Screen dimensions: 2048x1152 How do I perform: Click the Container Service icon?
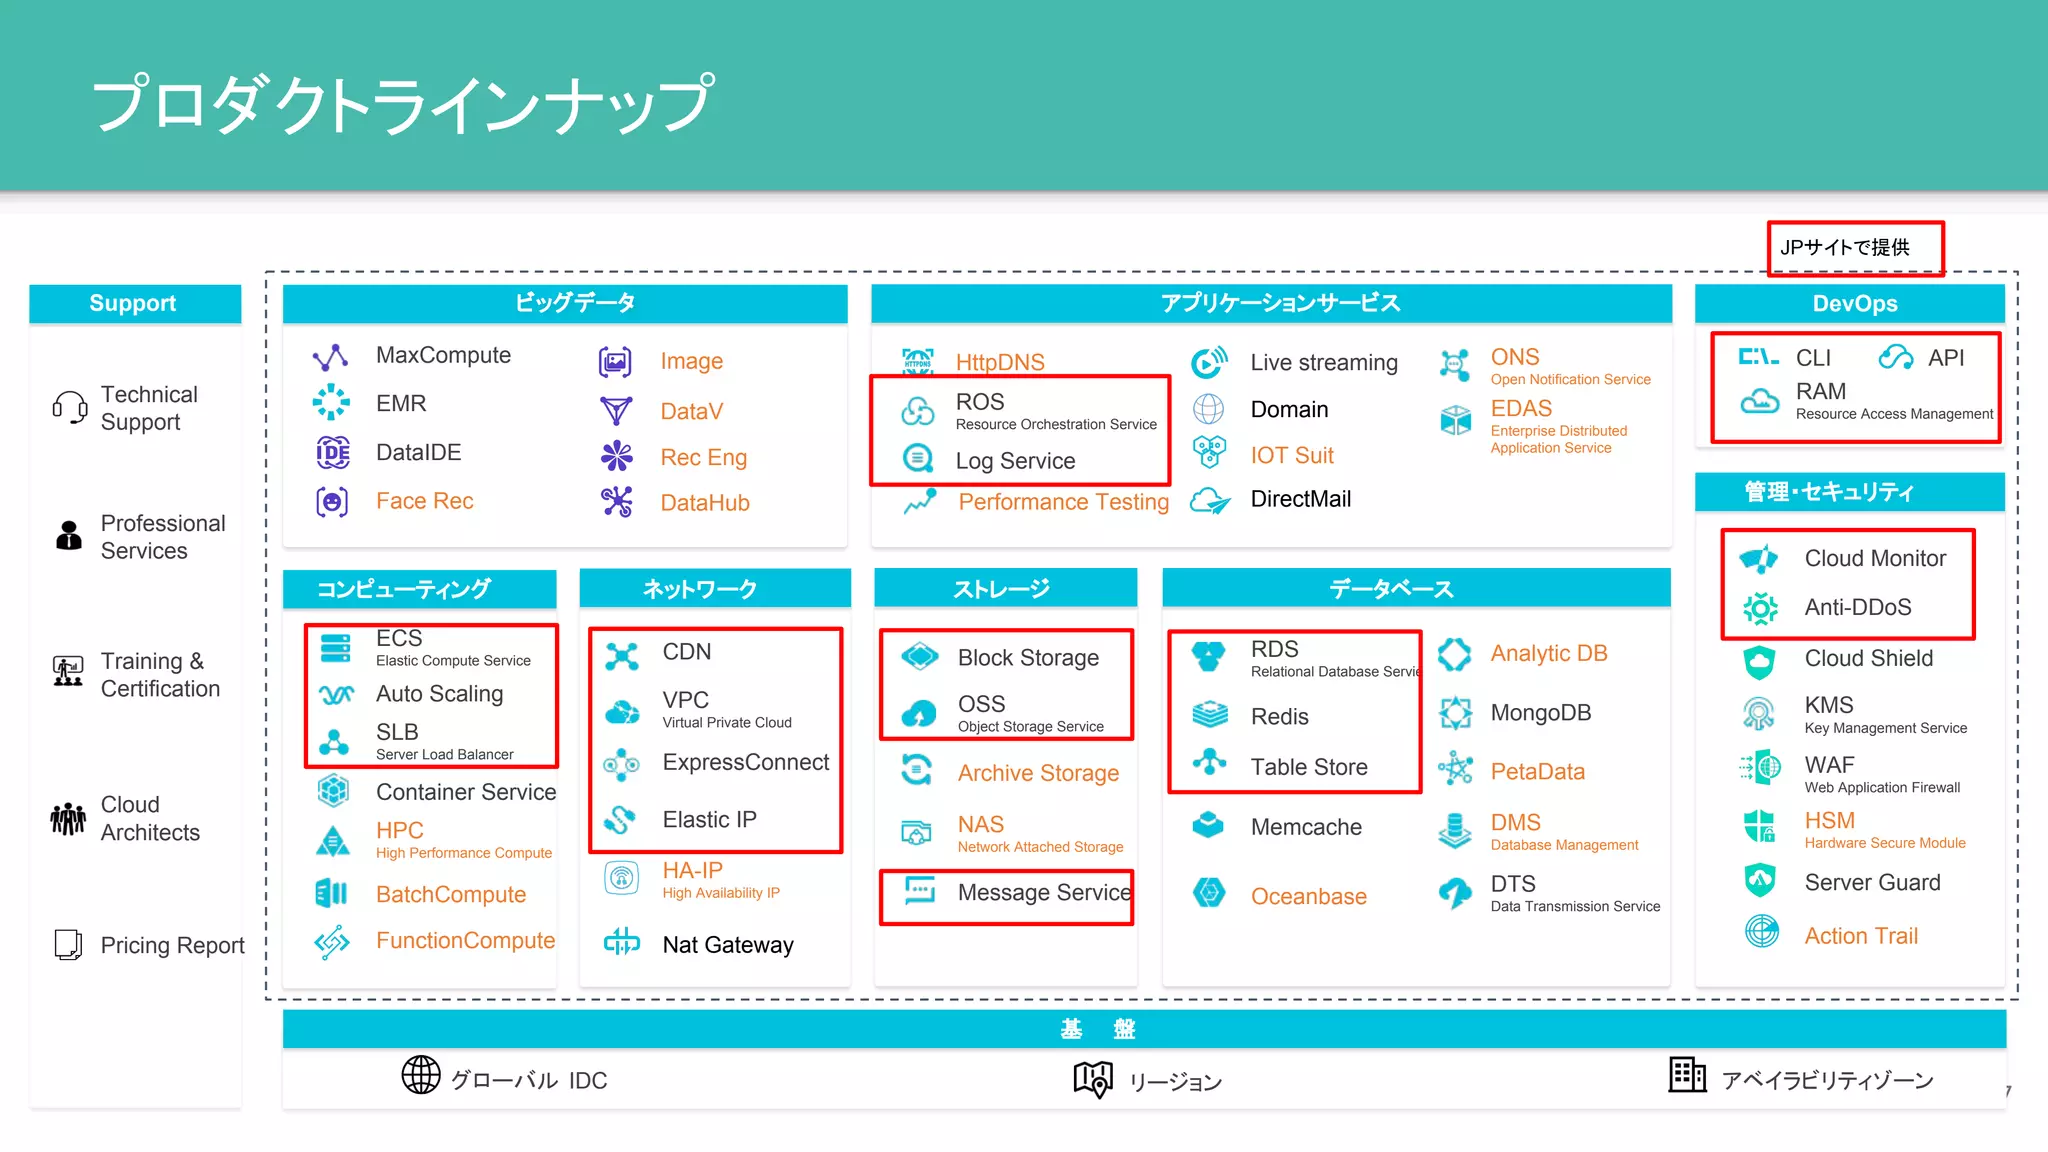tap(333, 791)
